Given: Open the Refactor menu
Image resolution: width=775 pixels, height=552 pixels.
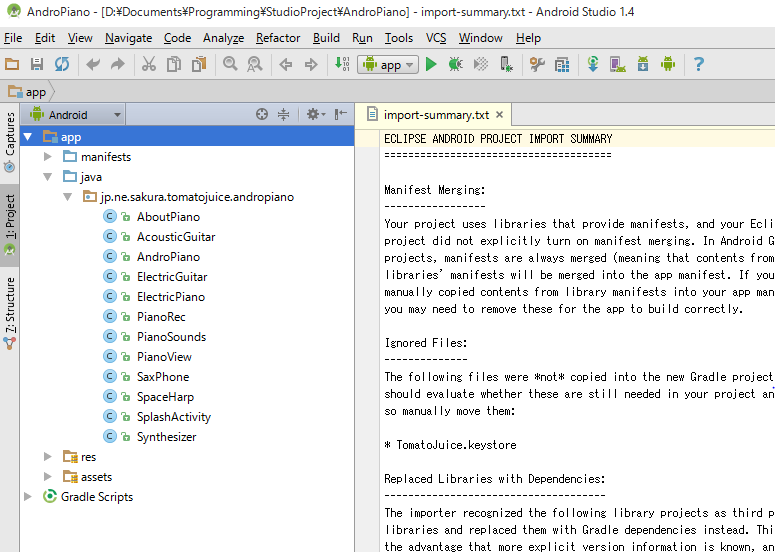Looking at the screenshot, I should coord(277,38).
